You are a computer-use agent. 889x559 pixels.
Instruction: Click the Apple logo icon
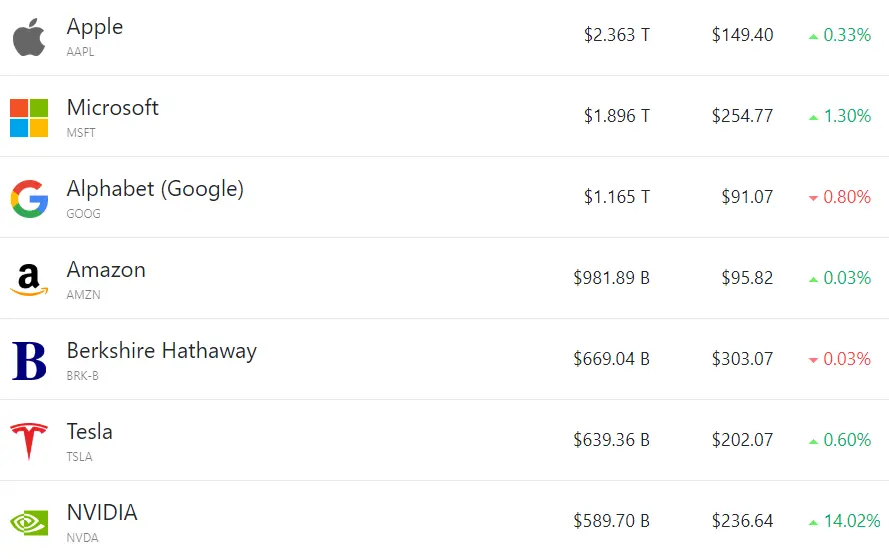(x=29, y=37)
